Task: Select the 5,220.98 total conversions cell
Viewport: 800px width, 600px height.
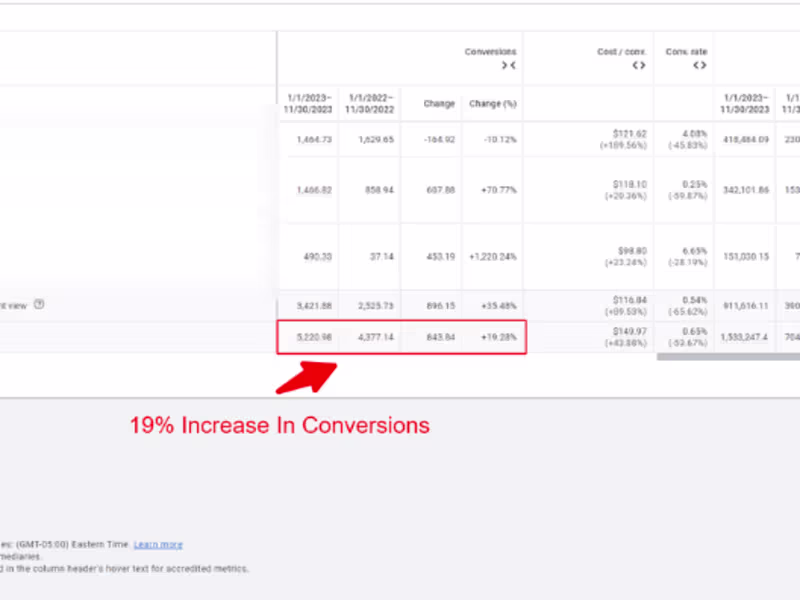Action: 314,337
